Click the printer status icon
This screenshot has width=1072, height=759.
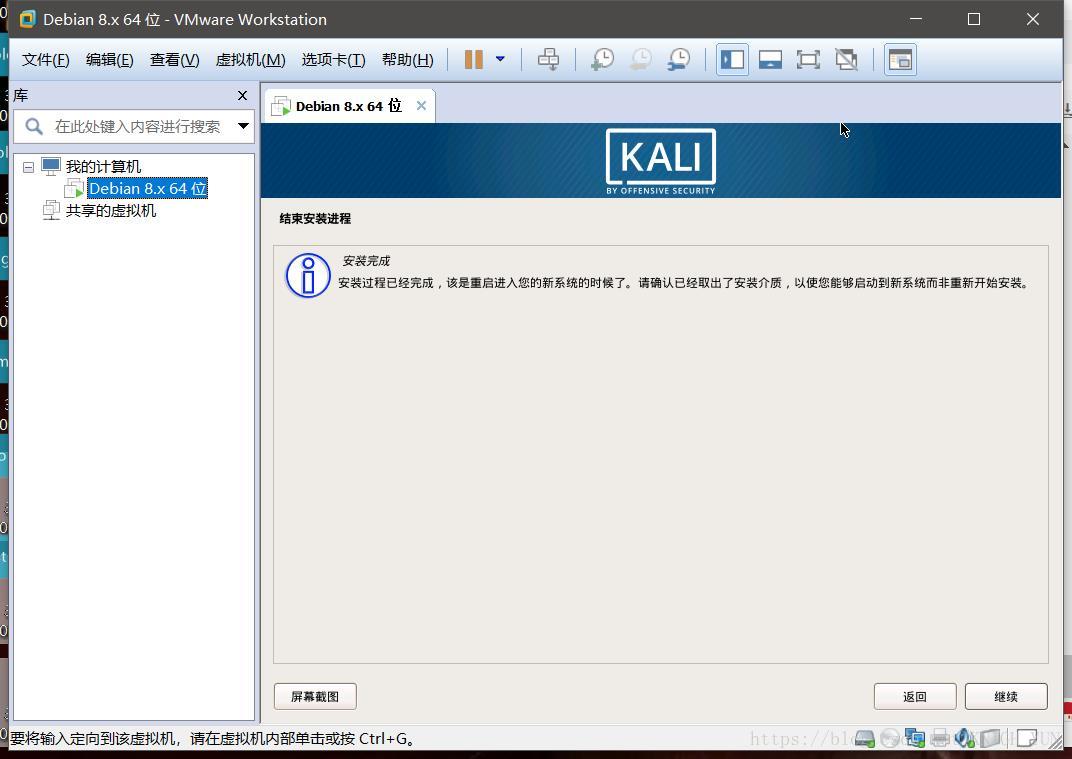coord(940,738)
